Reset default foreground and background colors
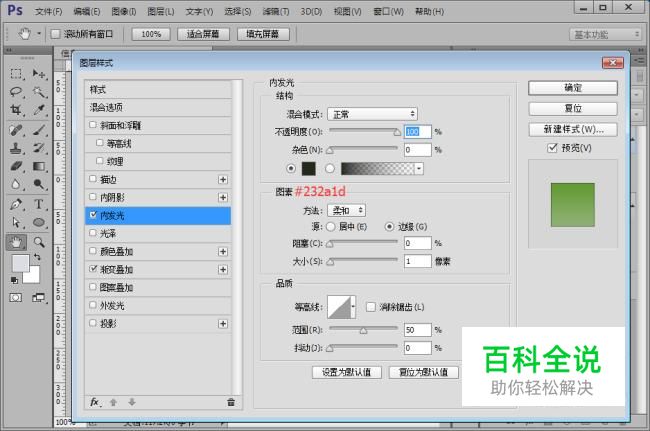 pos(15,280)
